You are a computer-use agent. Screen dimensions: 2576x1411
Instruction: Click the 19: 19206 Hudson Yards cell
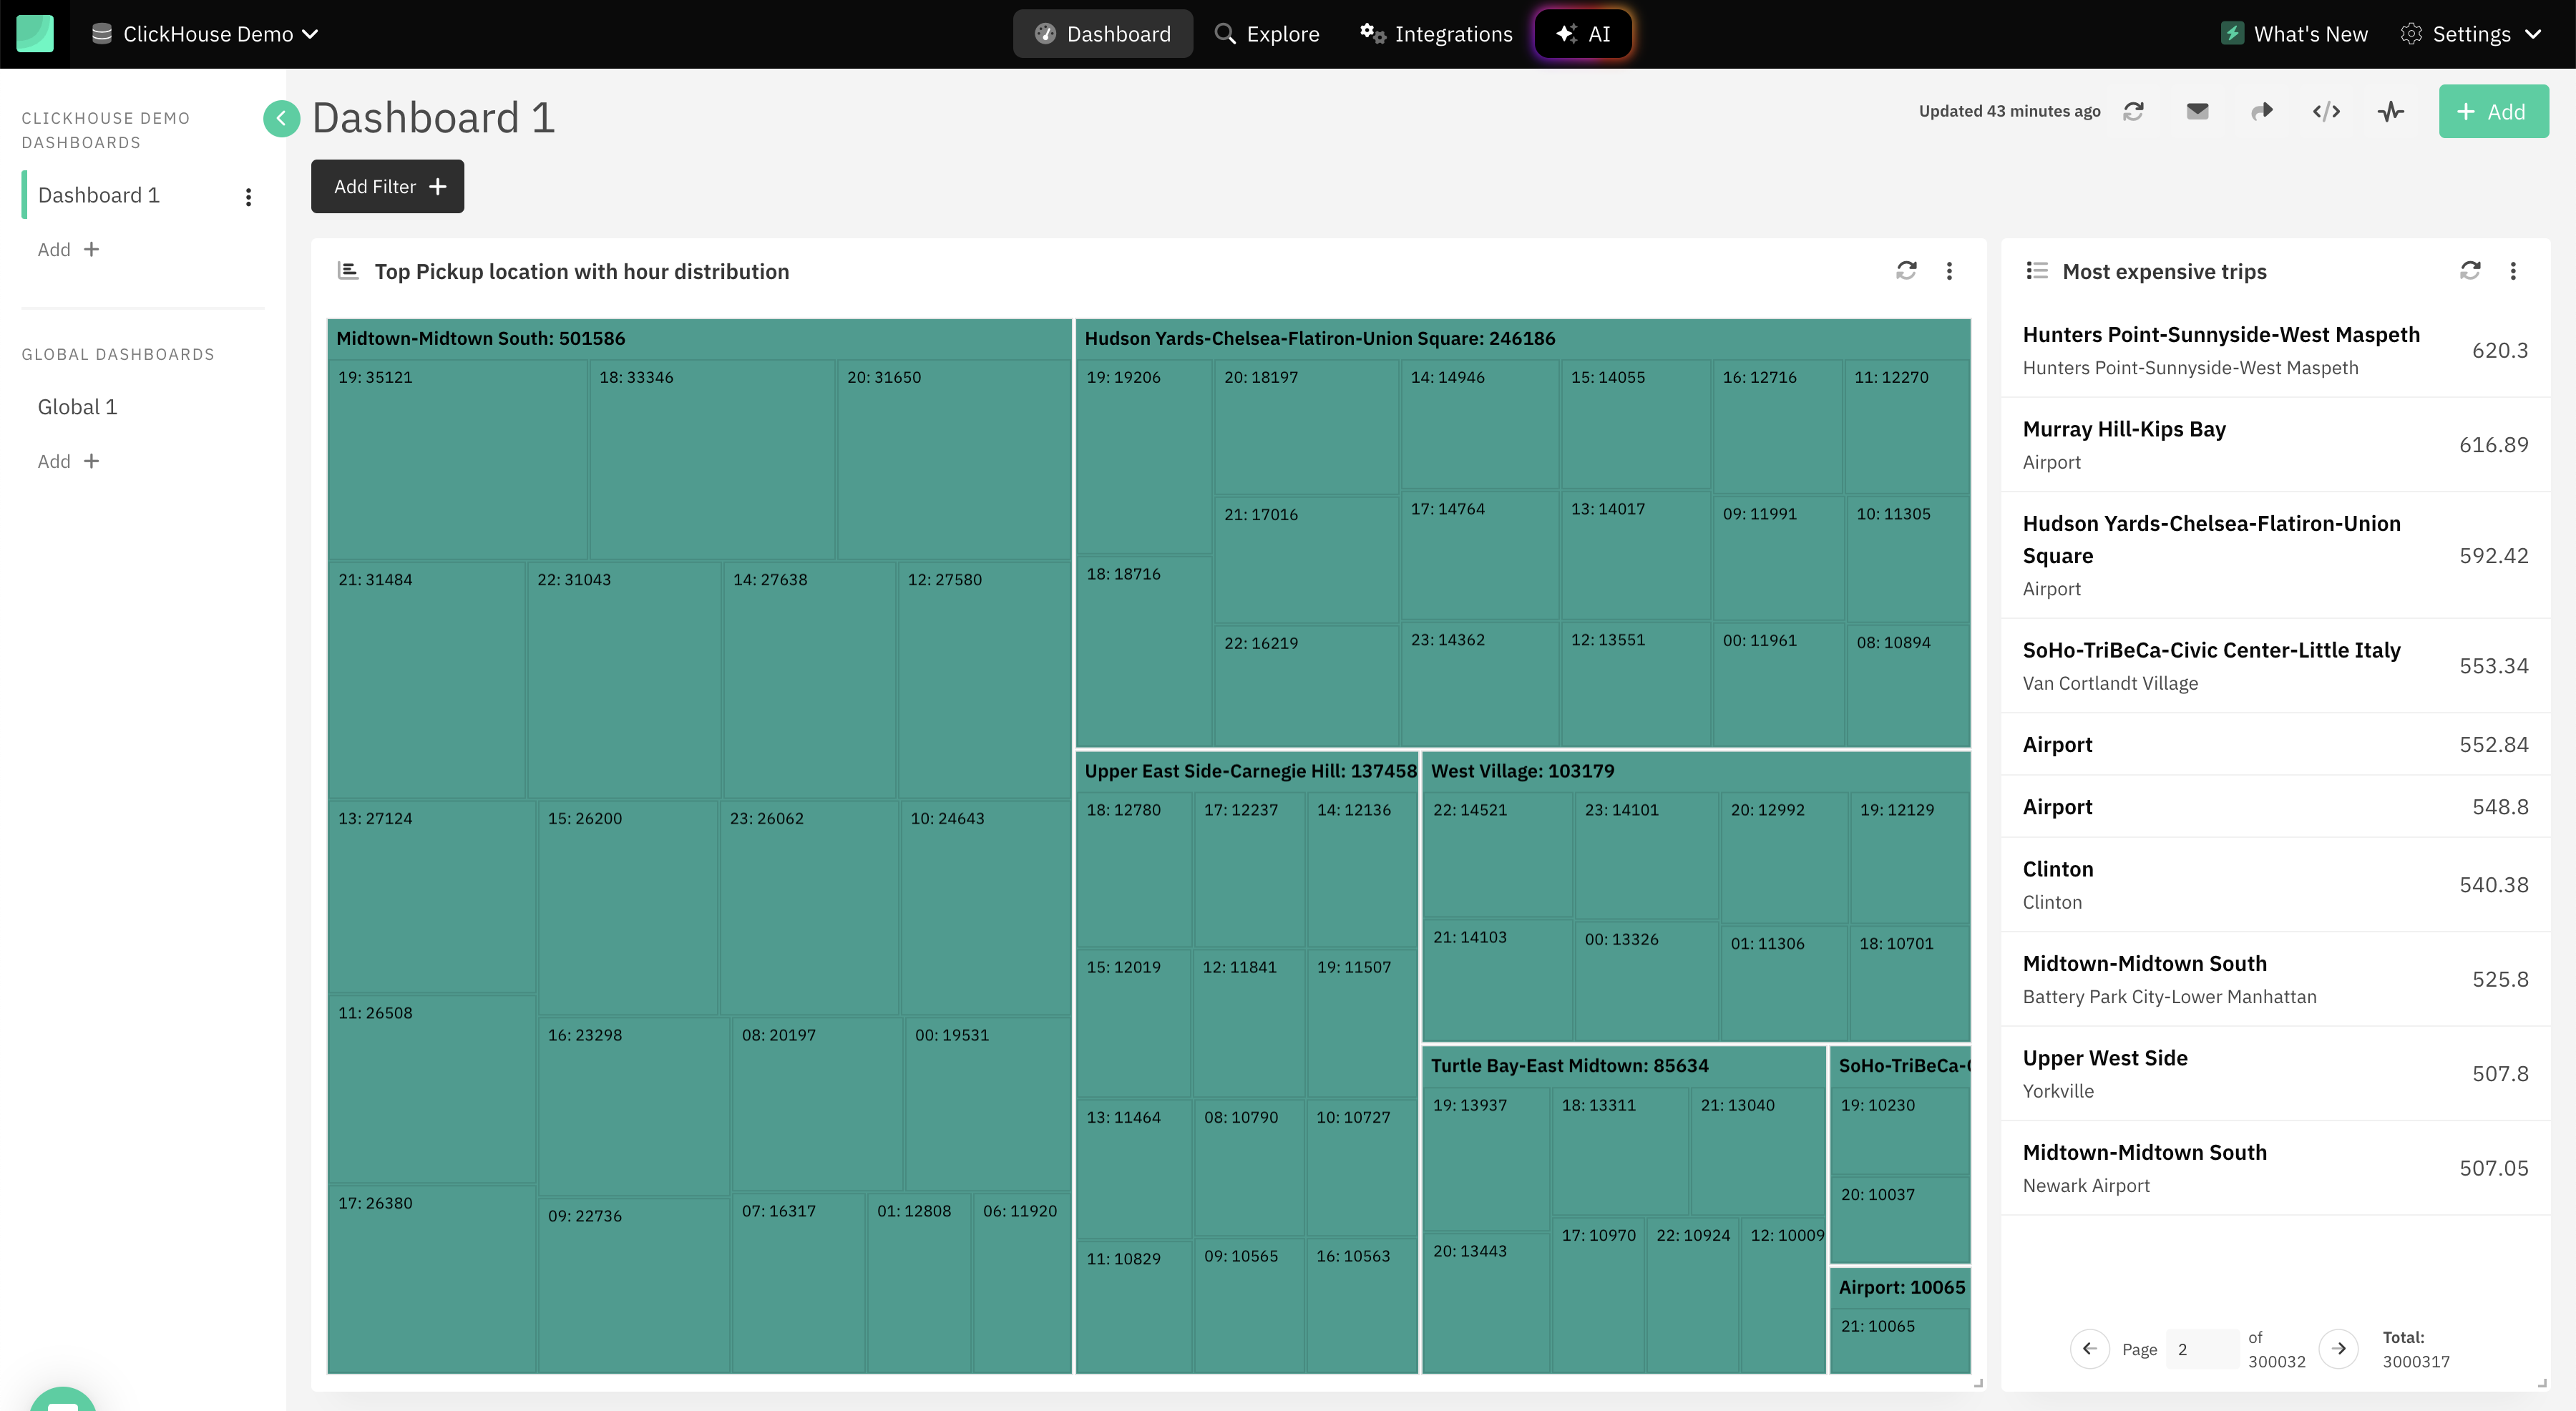pyautogui.click(x=1144, y=456)
